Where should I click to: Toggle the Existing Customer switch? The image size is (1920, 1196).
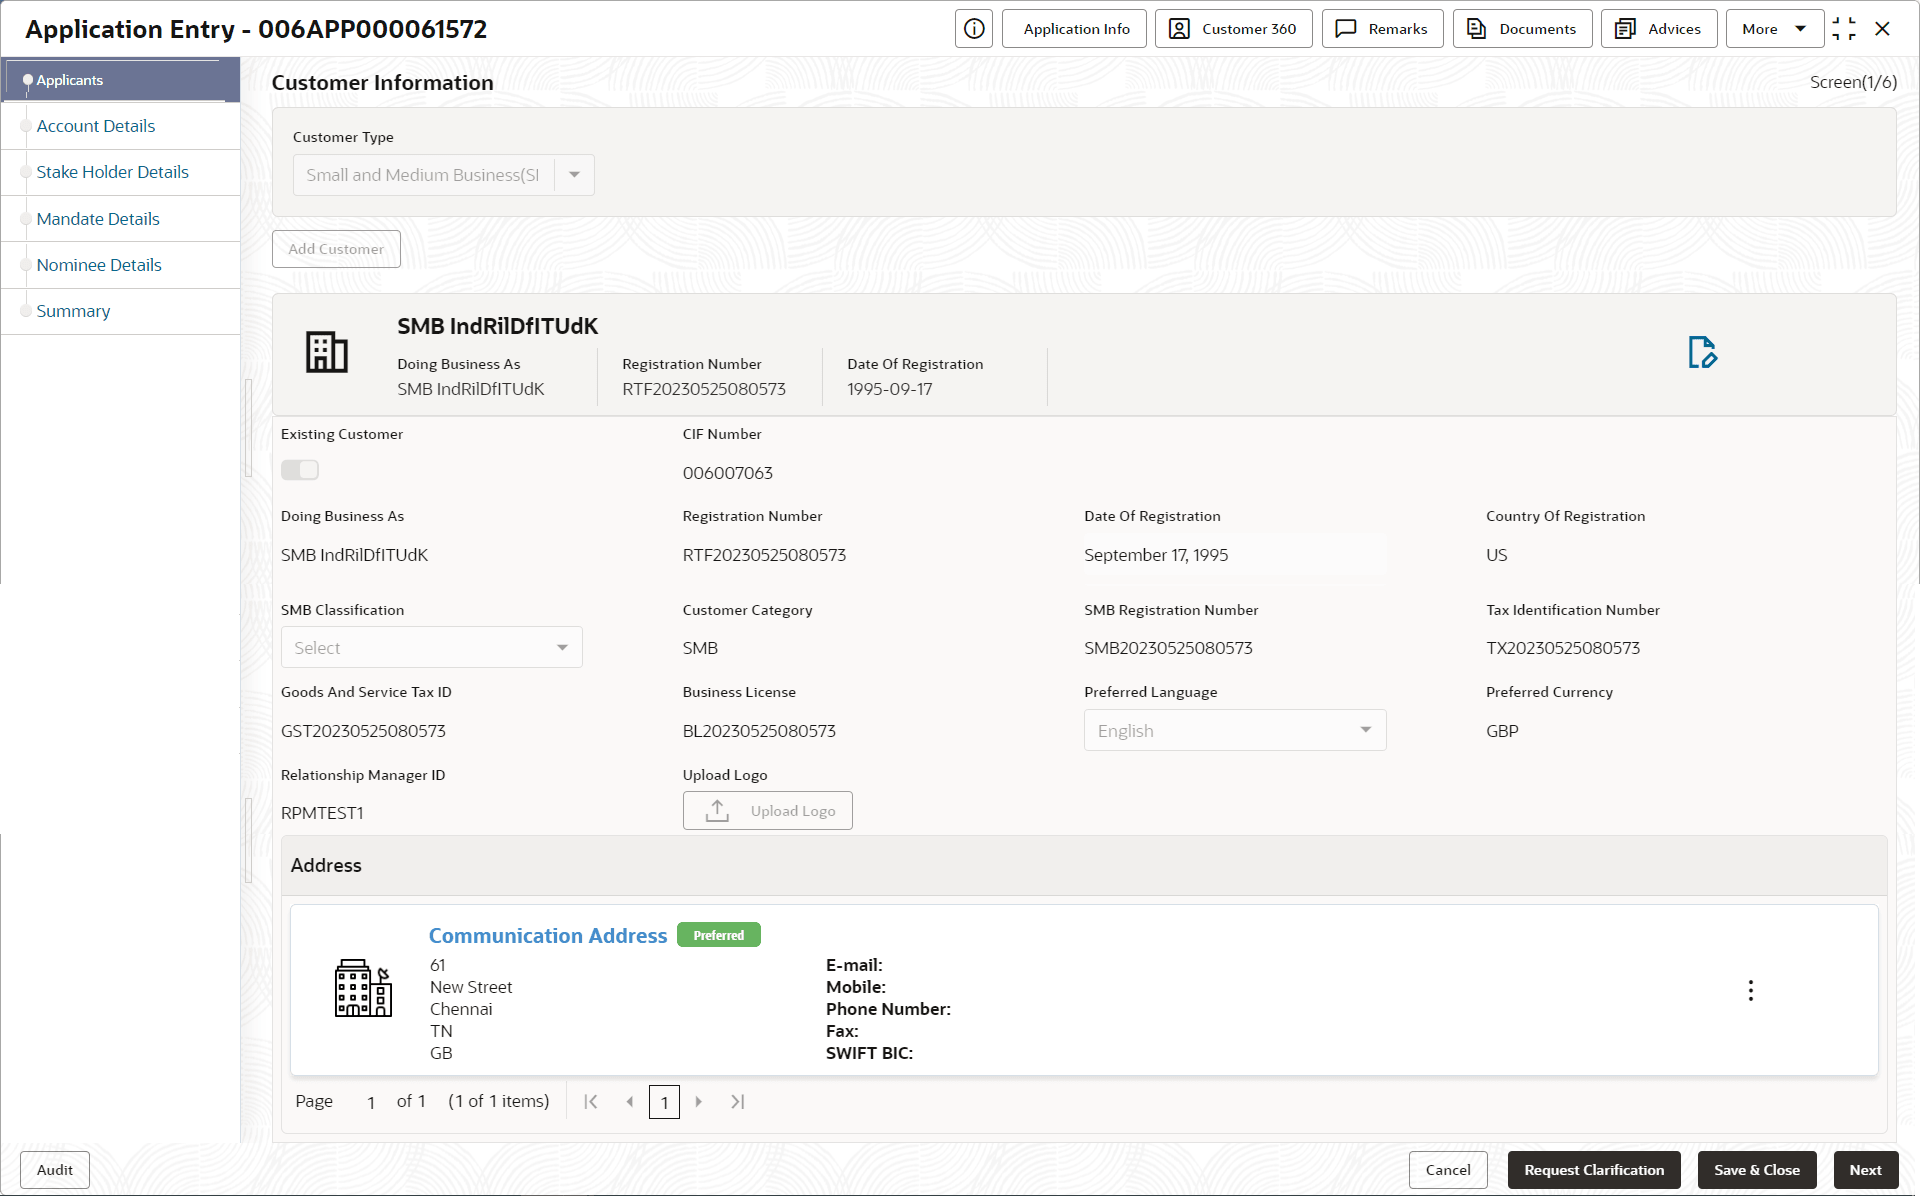(x=300, y=470)
